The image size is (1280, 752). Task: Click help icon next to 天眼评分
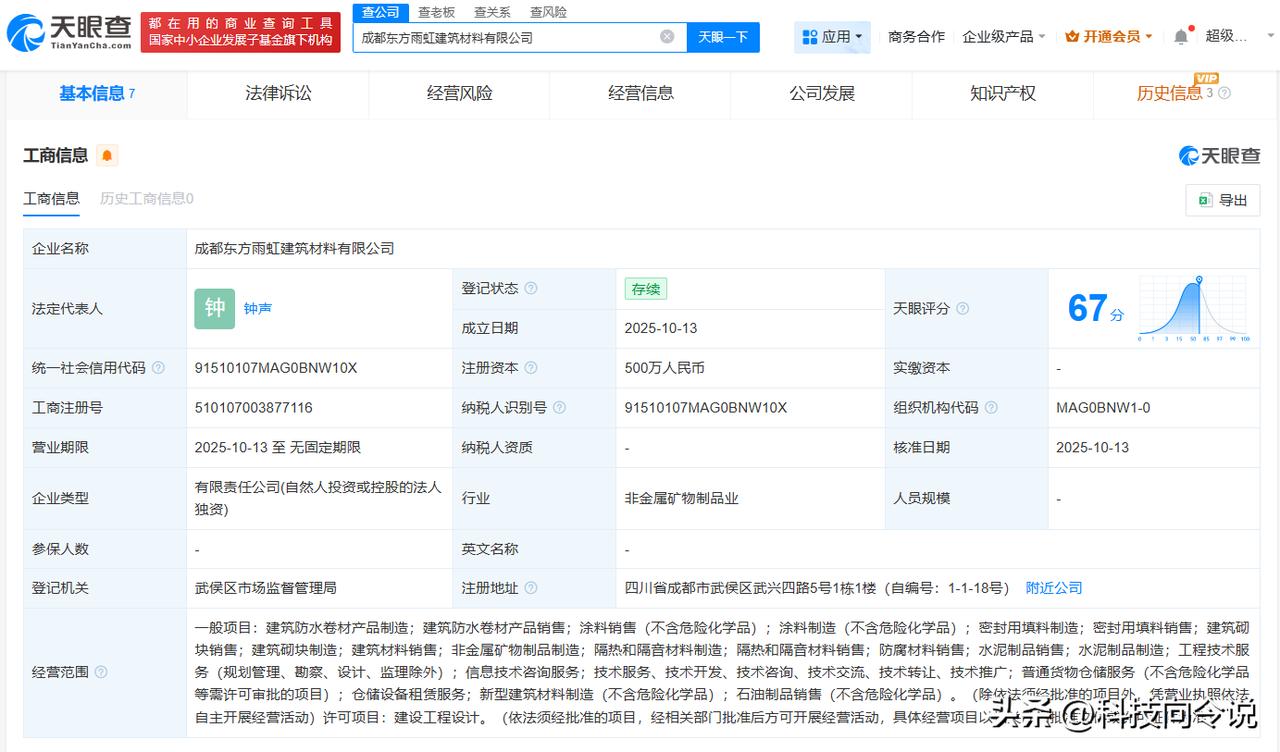pos(962,309)
